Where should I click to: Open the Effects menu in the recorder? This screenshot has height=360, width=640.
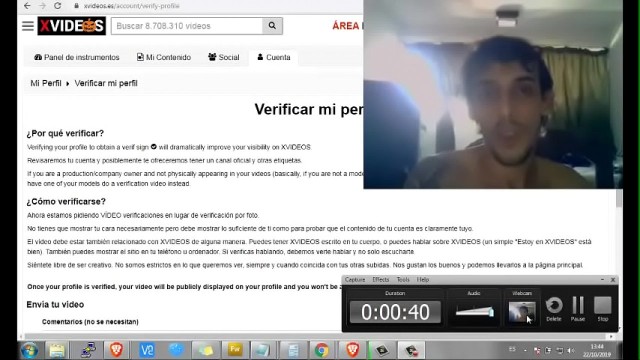[380, 280]
